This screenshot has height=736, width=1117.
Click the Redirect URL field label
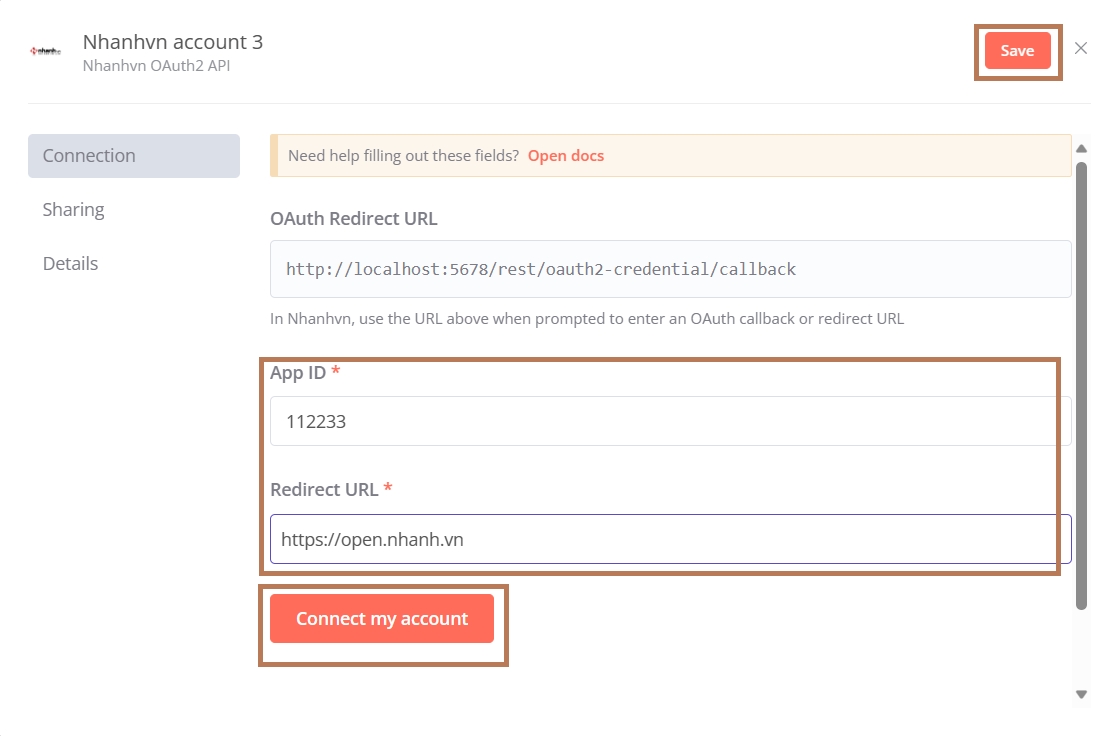[x=324, y=490]
